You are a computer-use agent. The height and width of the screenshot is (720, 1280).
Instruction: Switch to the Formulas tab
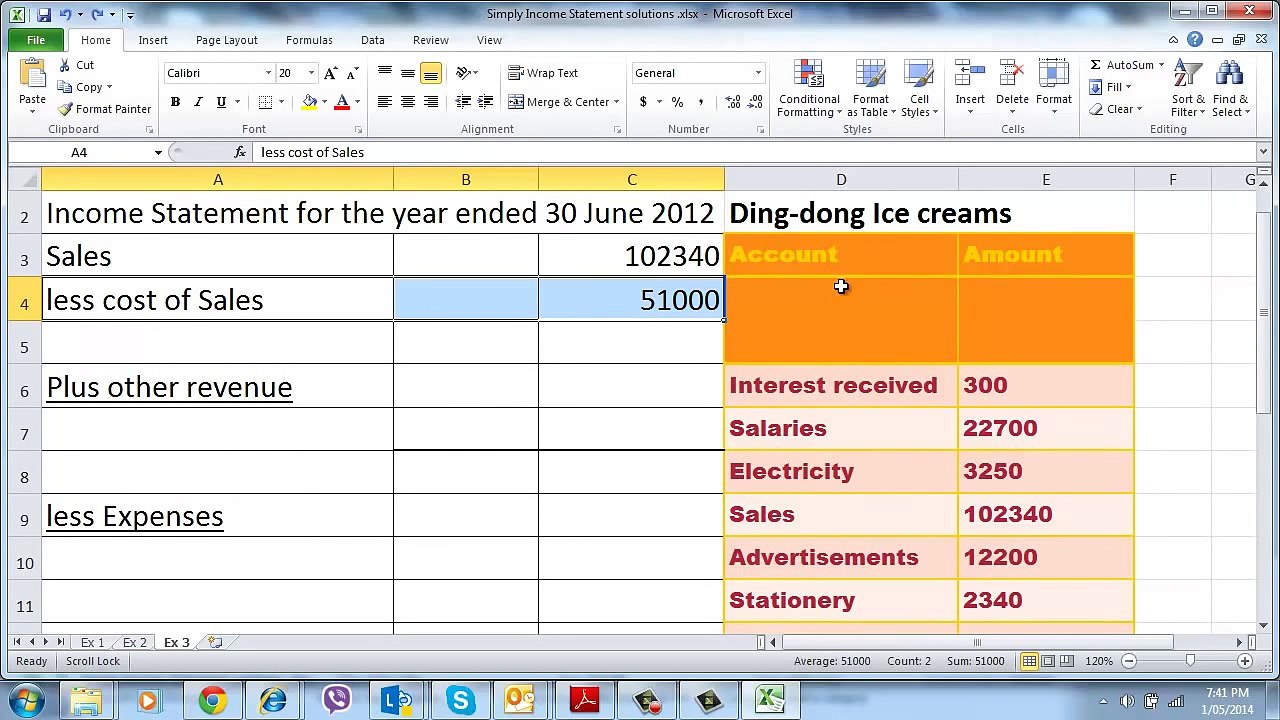coord(309,40)
